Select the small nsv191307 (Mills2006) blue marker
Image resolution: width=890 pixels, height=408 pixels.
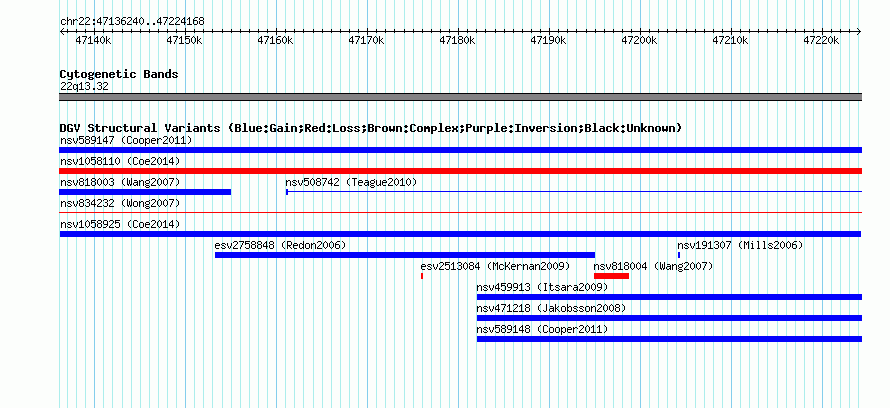tap(679, 255)
